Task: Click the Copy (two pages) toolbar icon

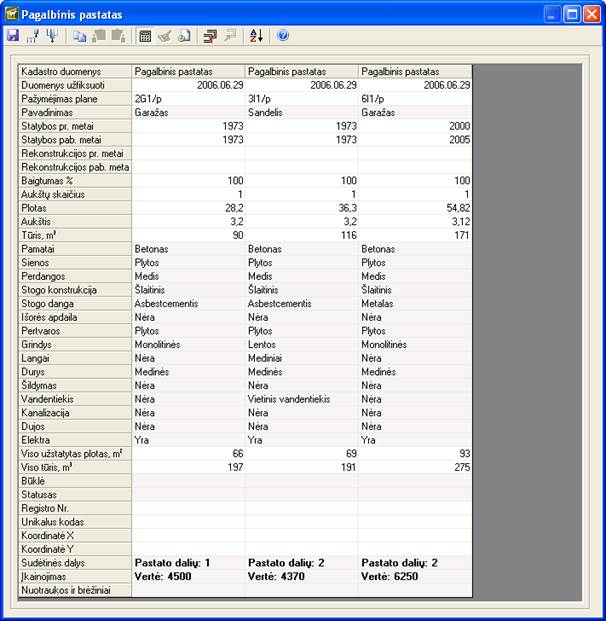Action: tap(79, 36)
